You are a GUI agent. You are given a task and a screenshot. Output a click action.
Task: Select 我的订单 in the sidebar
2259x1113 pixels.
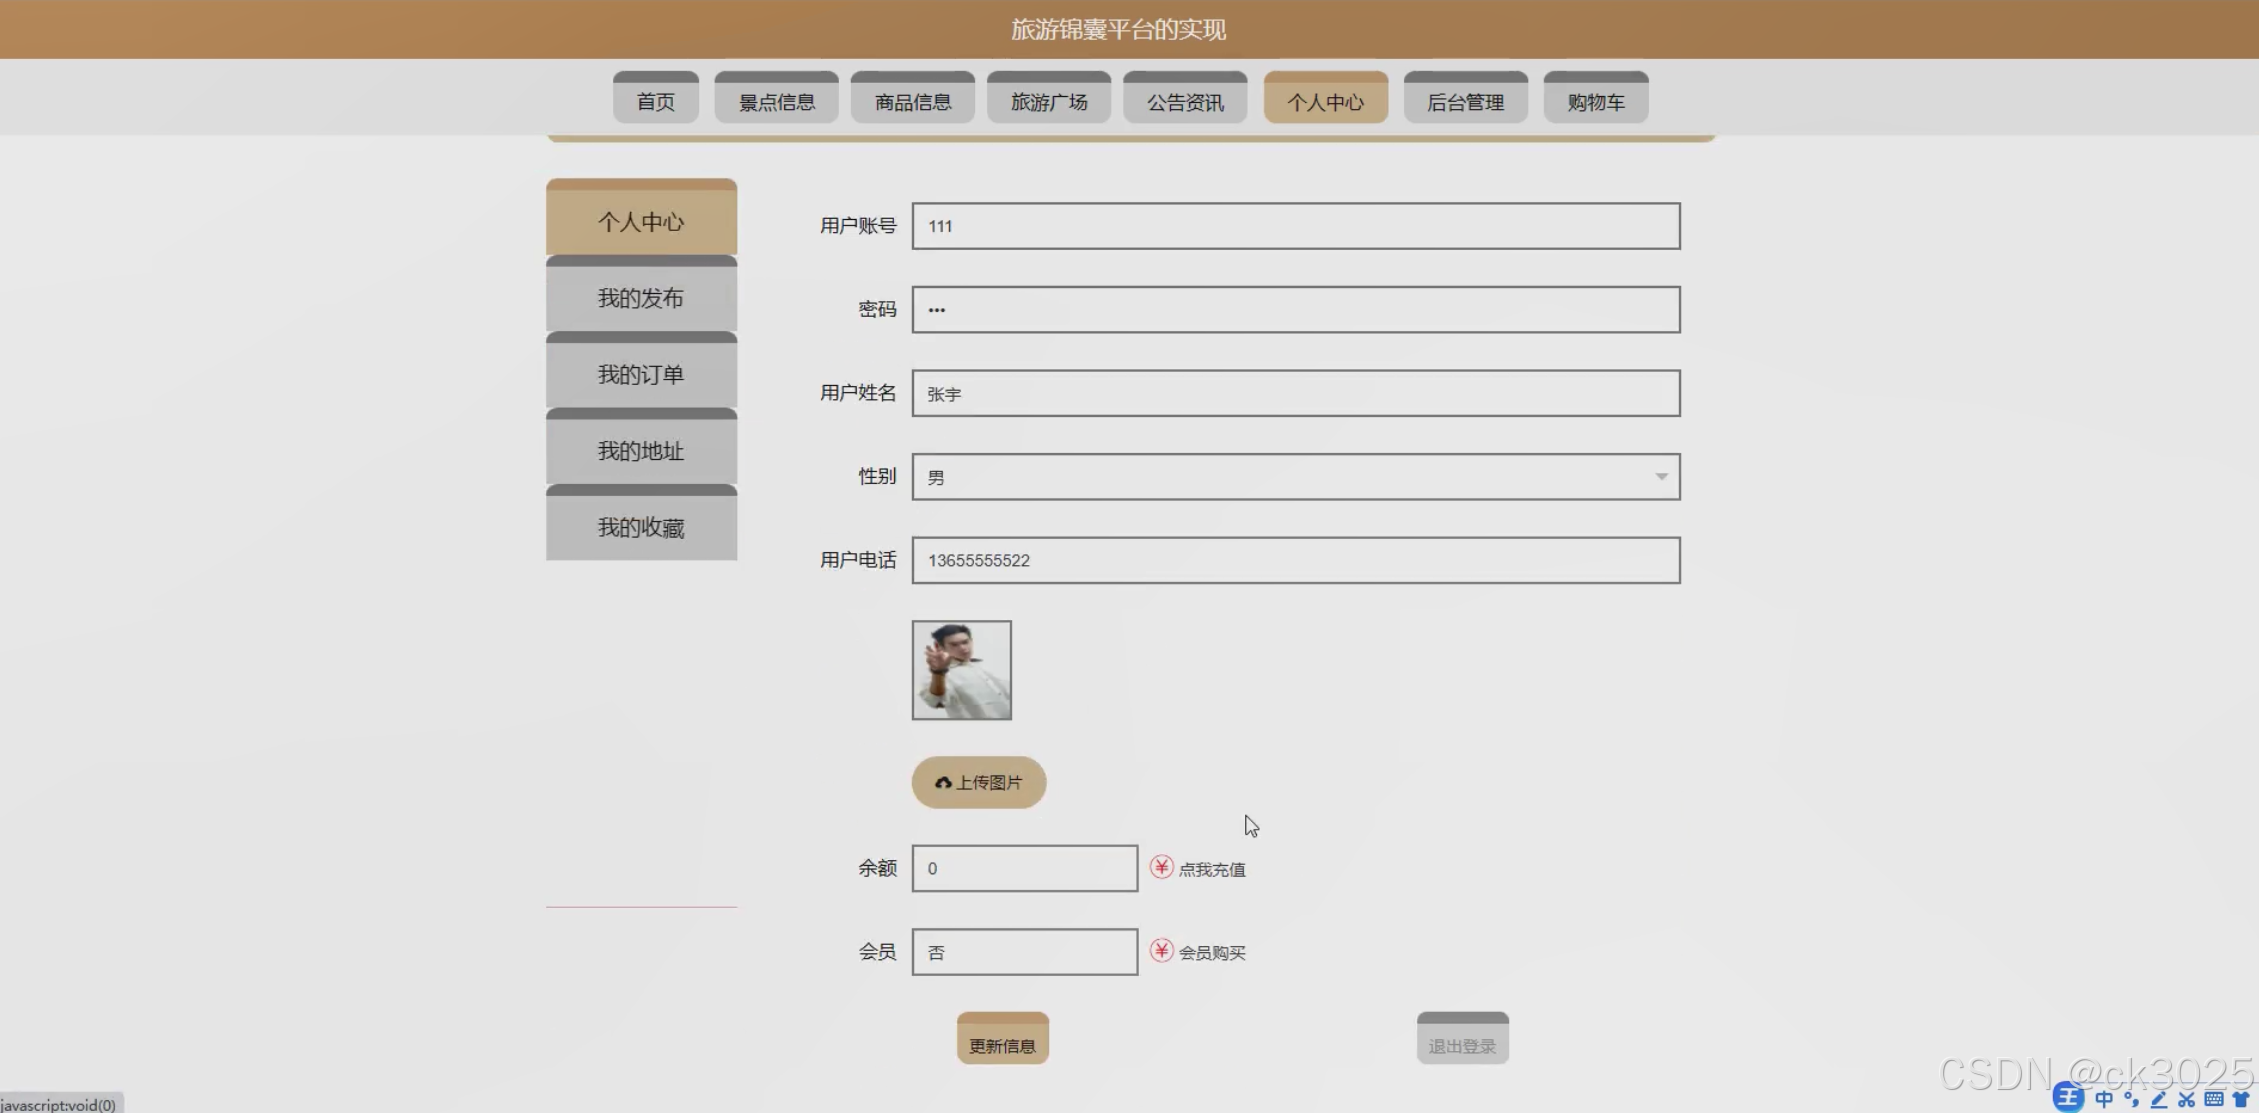coord(641,374)
